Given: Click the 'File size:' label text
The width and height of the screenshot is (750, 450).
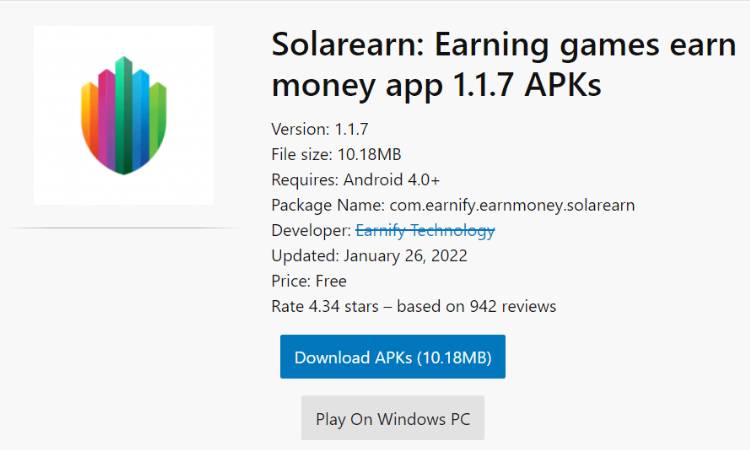Looking at the screenshot, I should [x=302, y=154].
